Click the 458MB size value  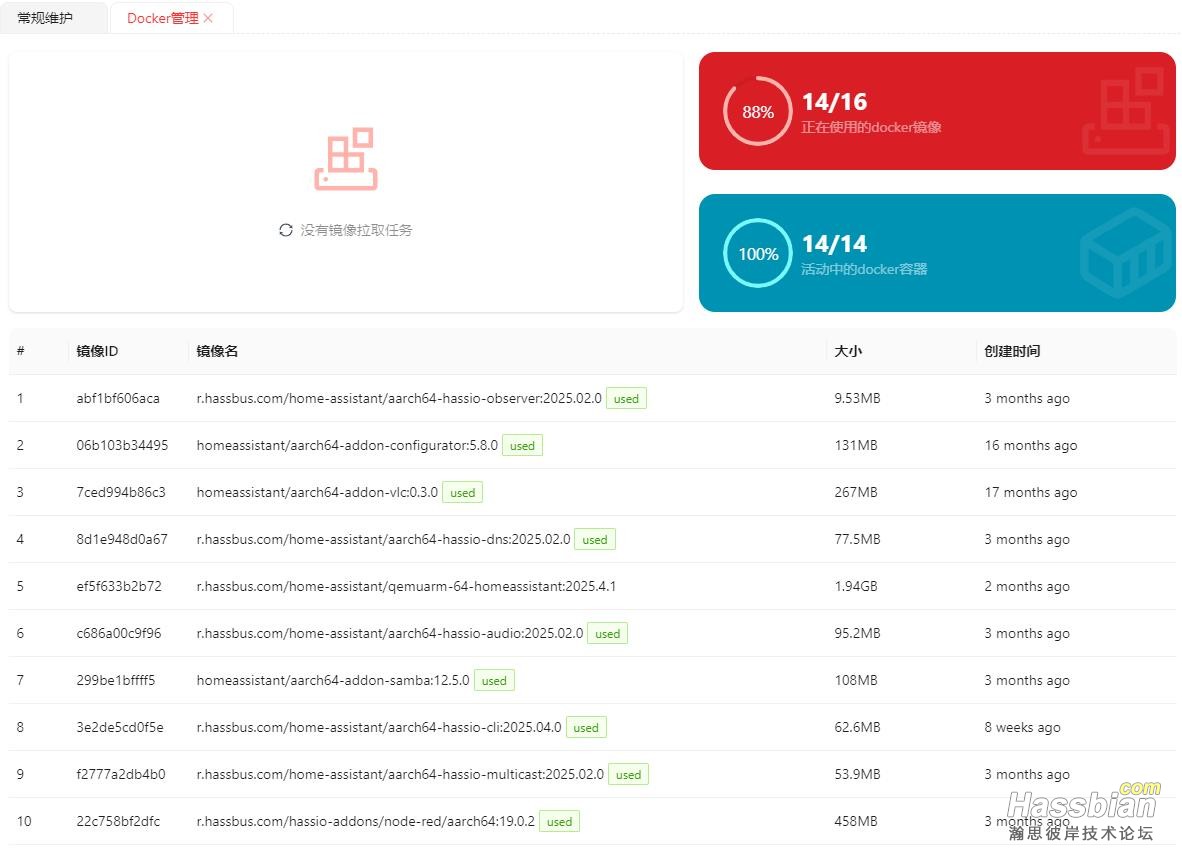pyautogui.click(x=856, y=821)
